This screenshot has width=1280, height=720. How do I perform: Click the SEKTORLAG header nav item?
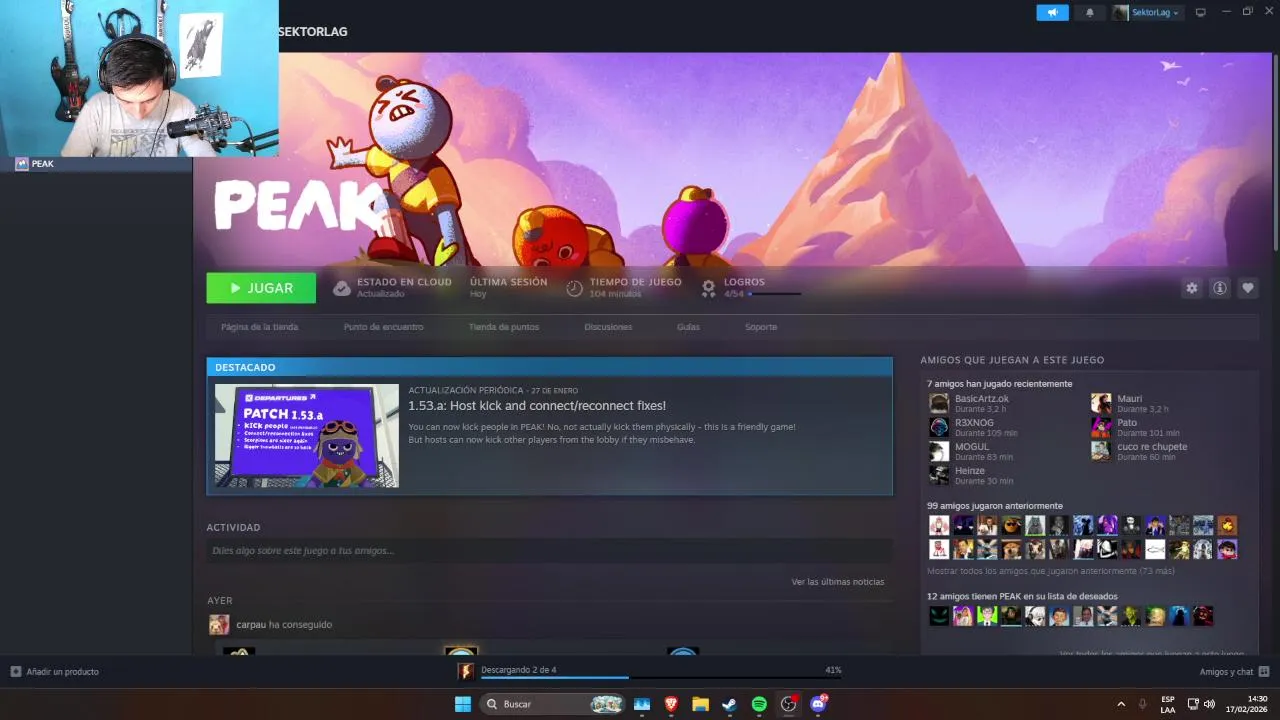(x=313, y=32)
